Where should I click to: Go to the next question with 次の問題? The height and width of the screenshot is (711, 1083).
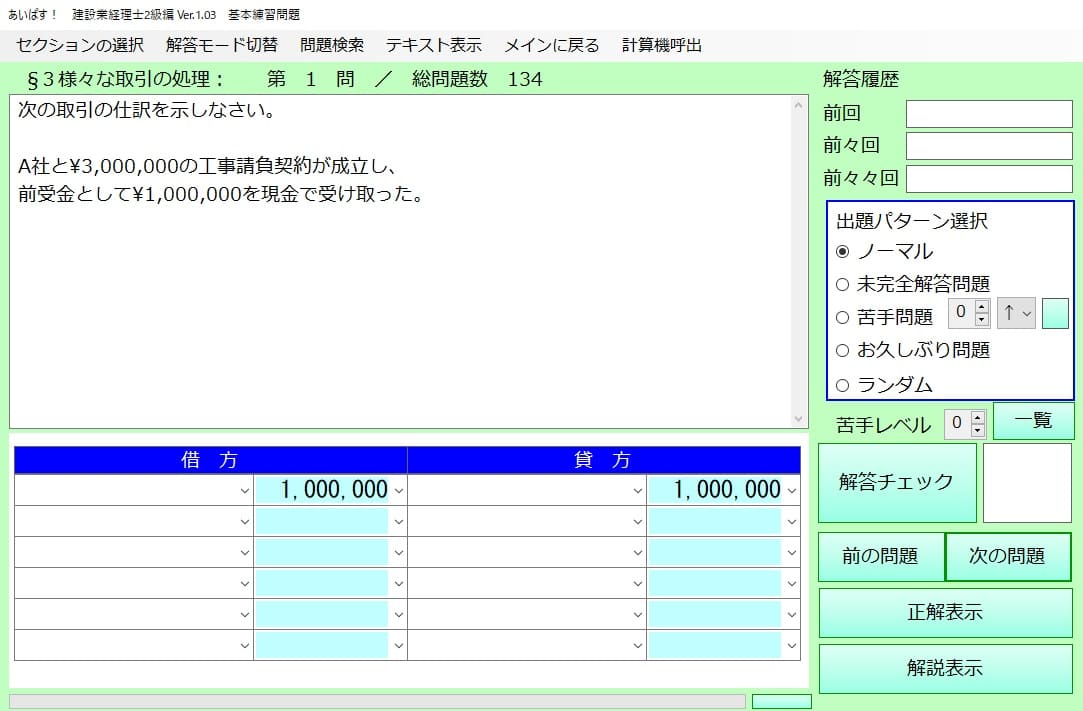1009,557
